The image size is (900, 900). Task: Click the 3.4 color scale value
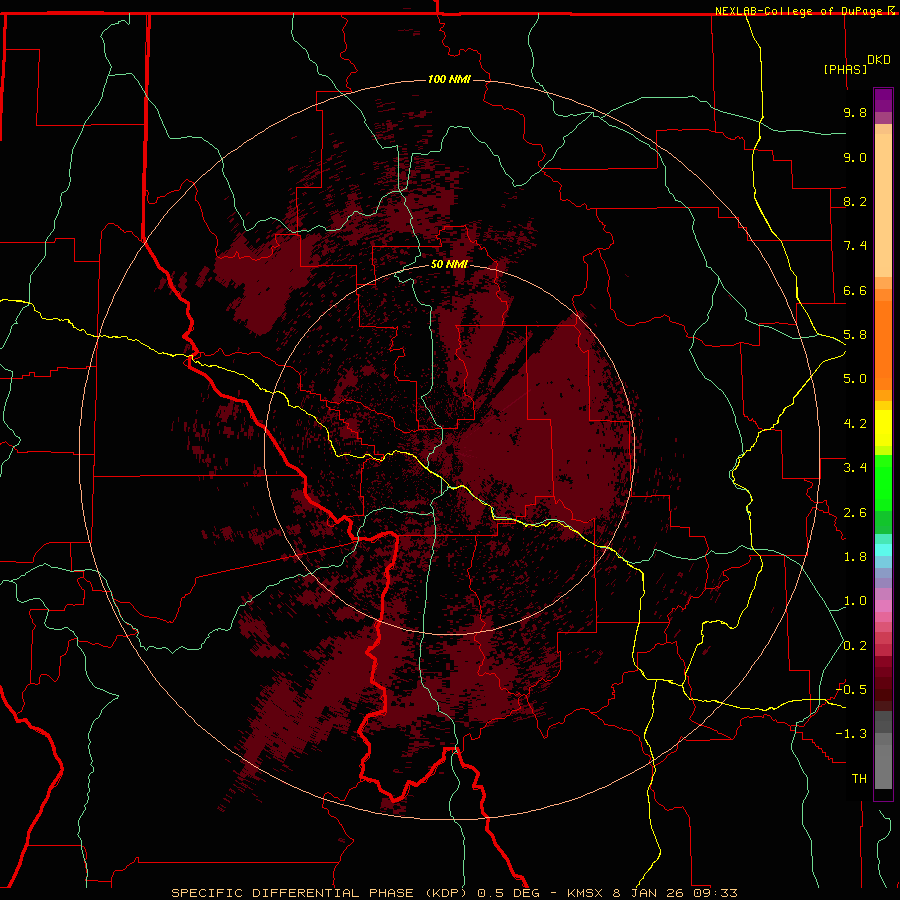click(855, 468)
